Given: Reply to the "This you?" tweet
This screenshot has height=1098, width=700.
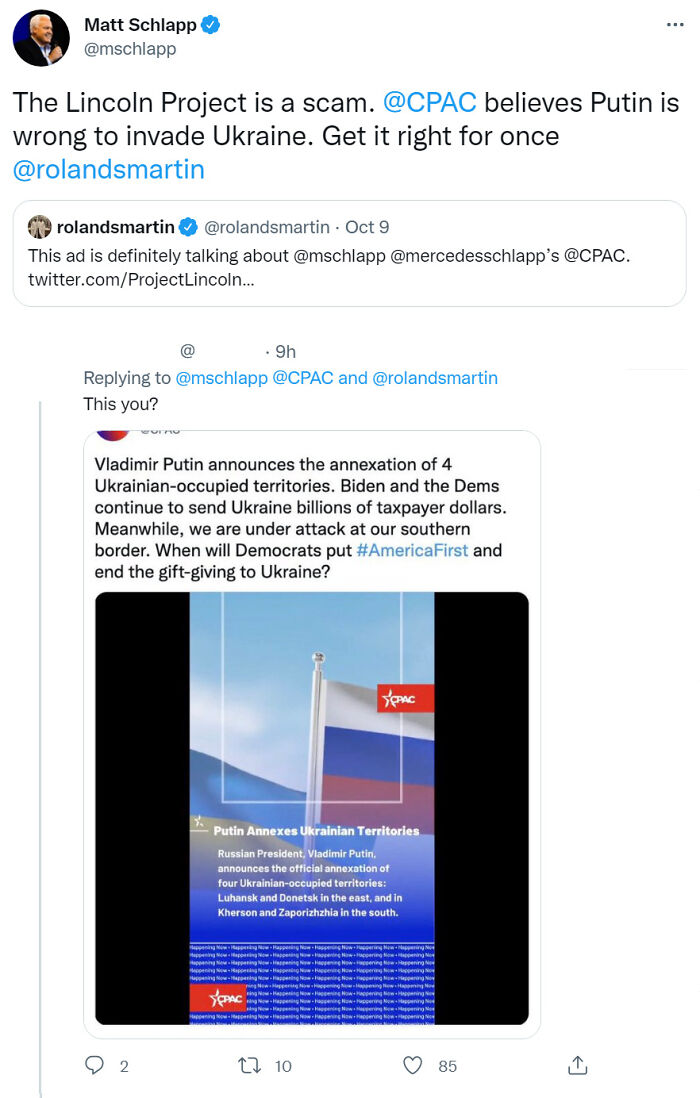Looking at the screenshot, I should coord(94,1066).
